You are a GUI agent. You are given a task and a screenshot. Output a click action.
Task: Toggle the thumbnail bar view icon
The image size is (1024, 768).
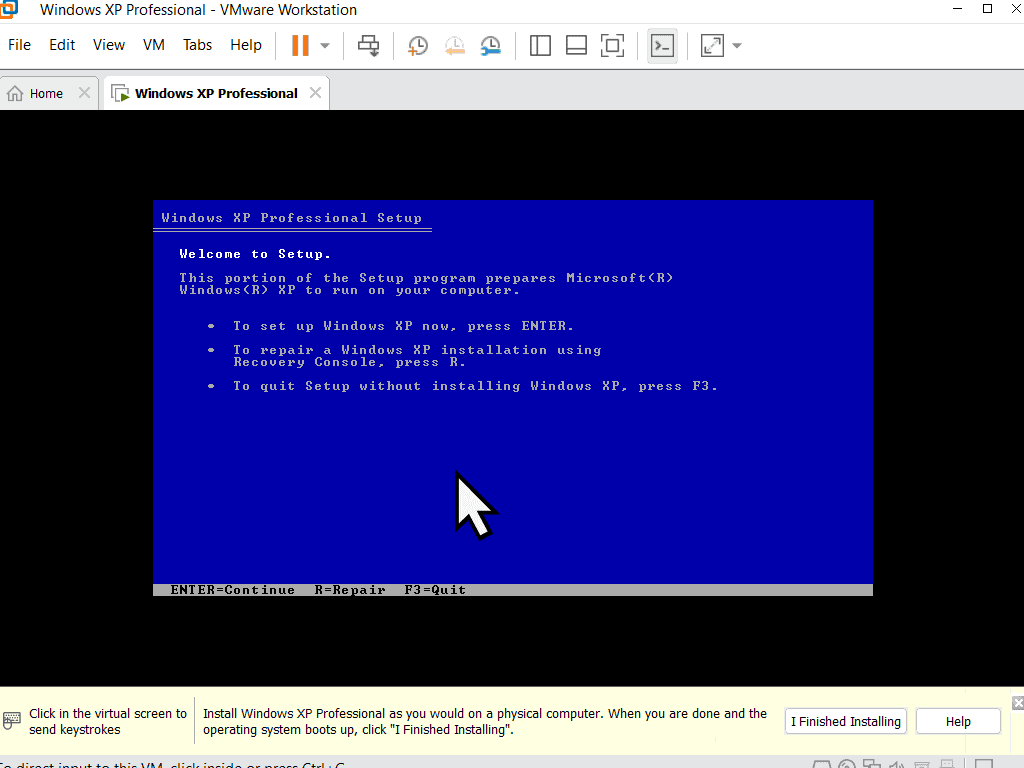click(x=576, y=46)
